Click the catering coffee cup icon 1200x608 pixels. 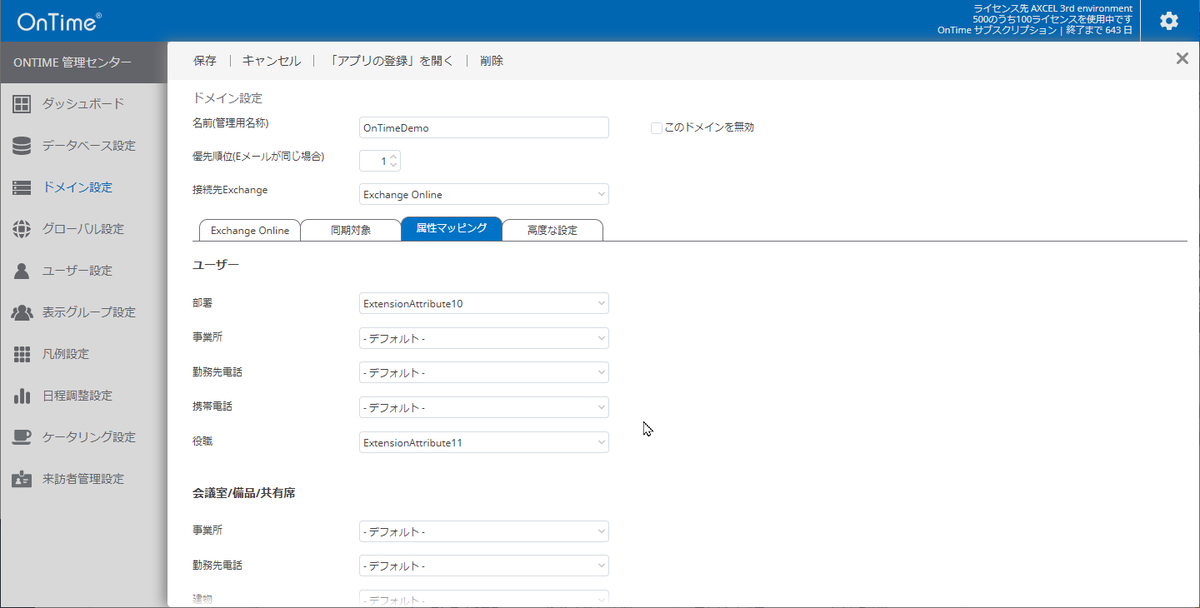click(x=22, y=437)
